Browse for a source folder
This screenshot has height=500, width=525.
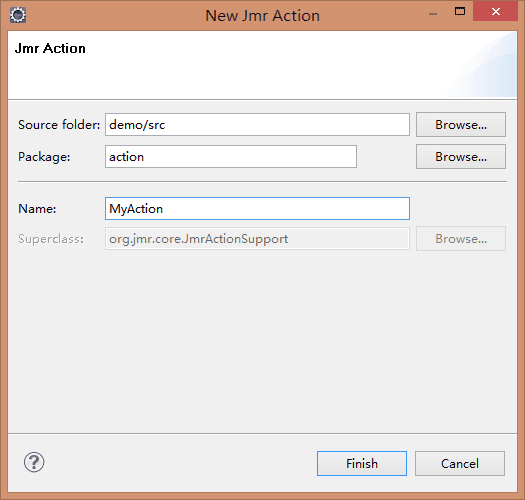461,125
